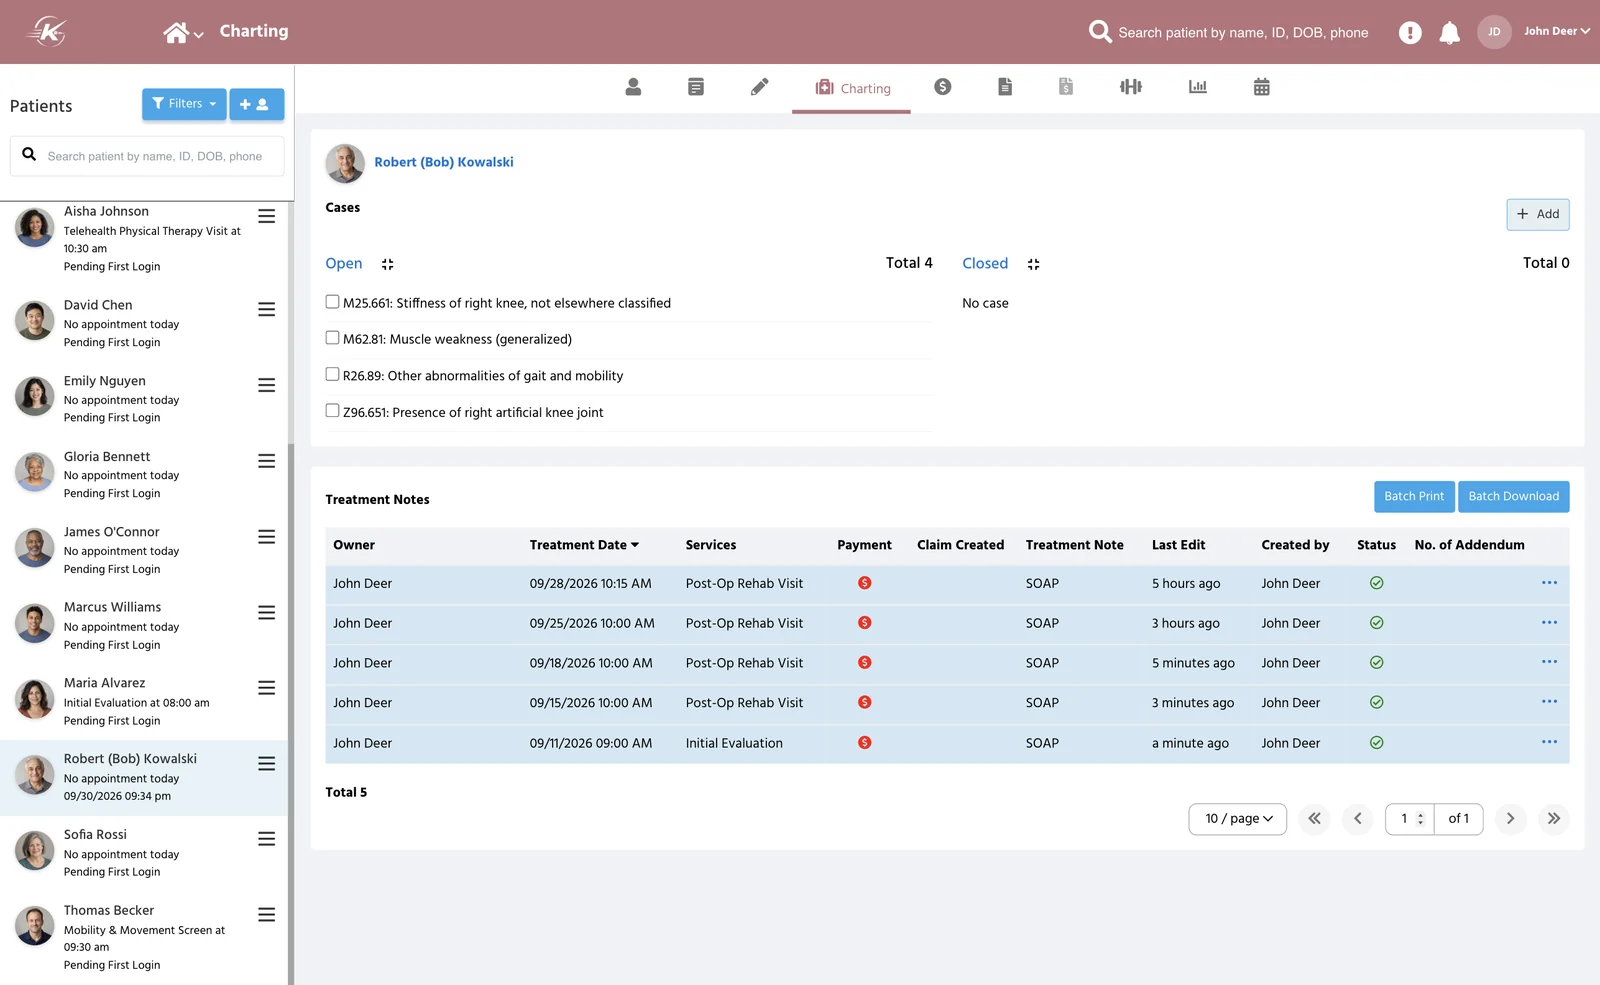Viewport: 1600px width, 985px height.
Task: Click the Closed cases heading
Action: click(x=985, y=264)
